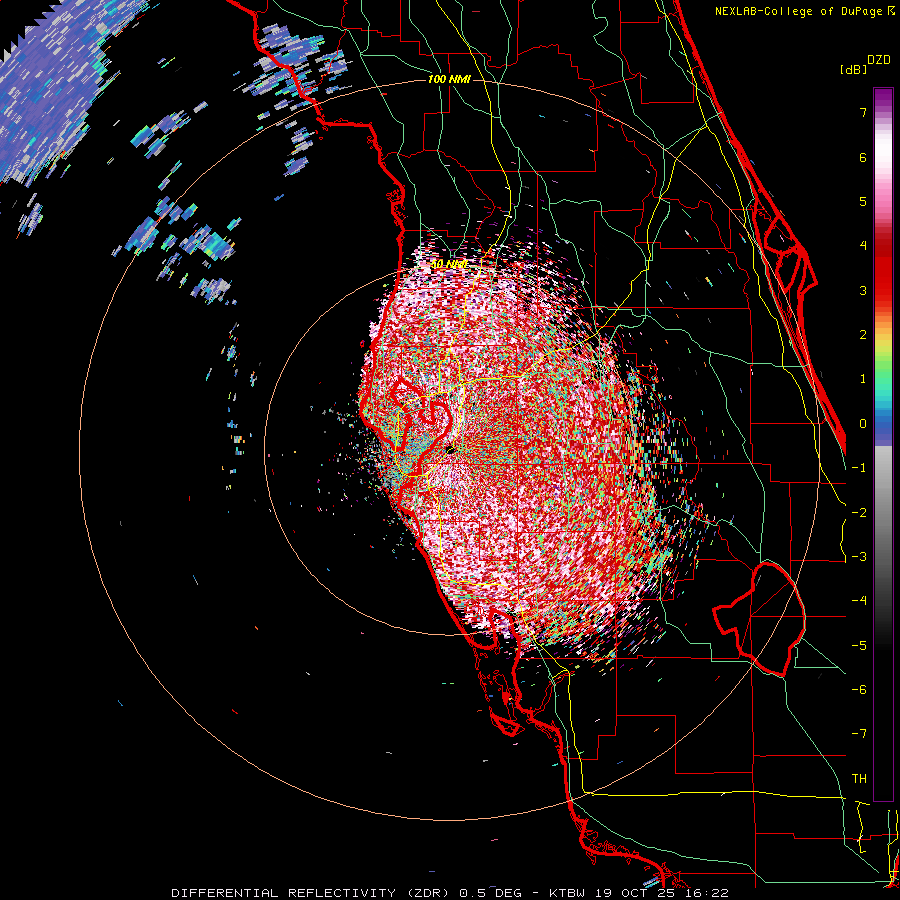
Task: Pick the green 1 dB color on scale bar
Action: pyautogui.click(x=883, y=379)
